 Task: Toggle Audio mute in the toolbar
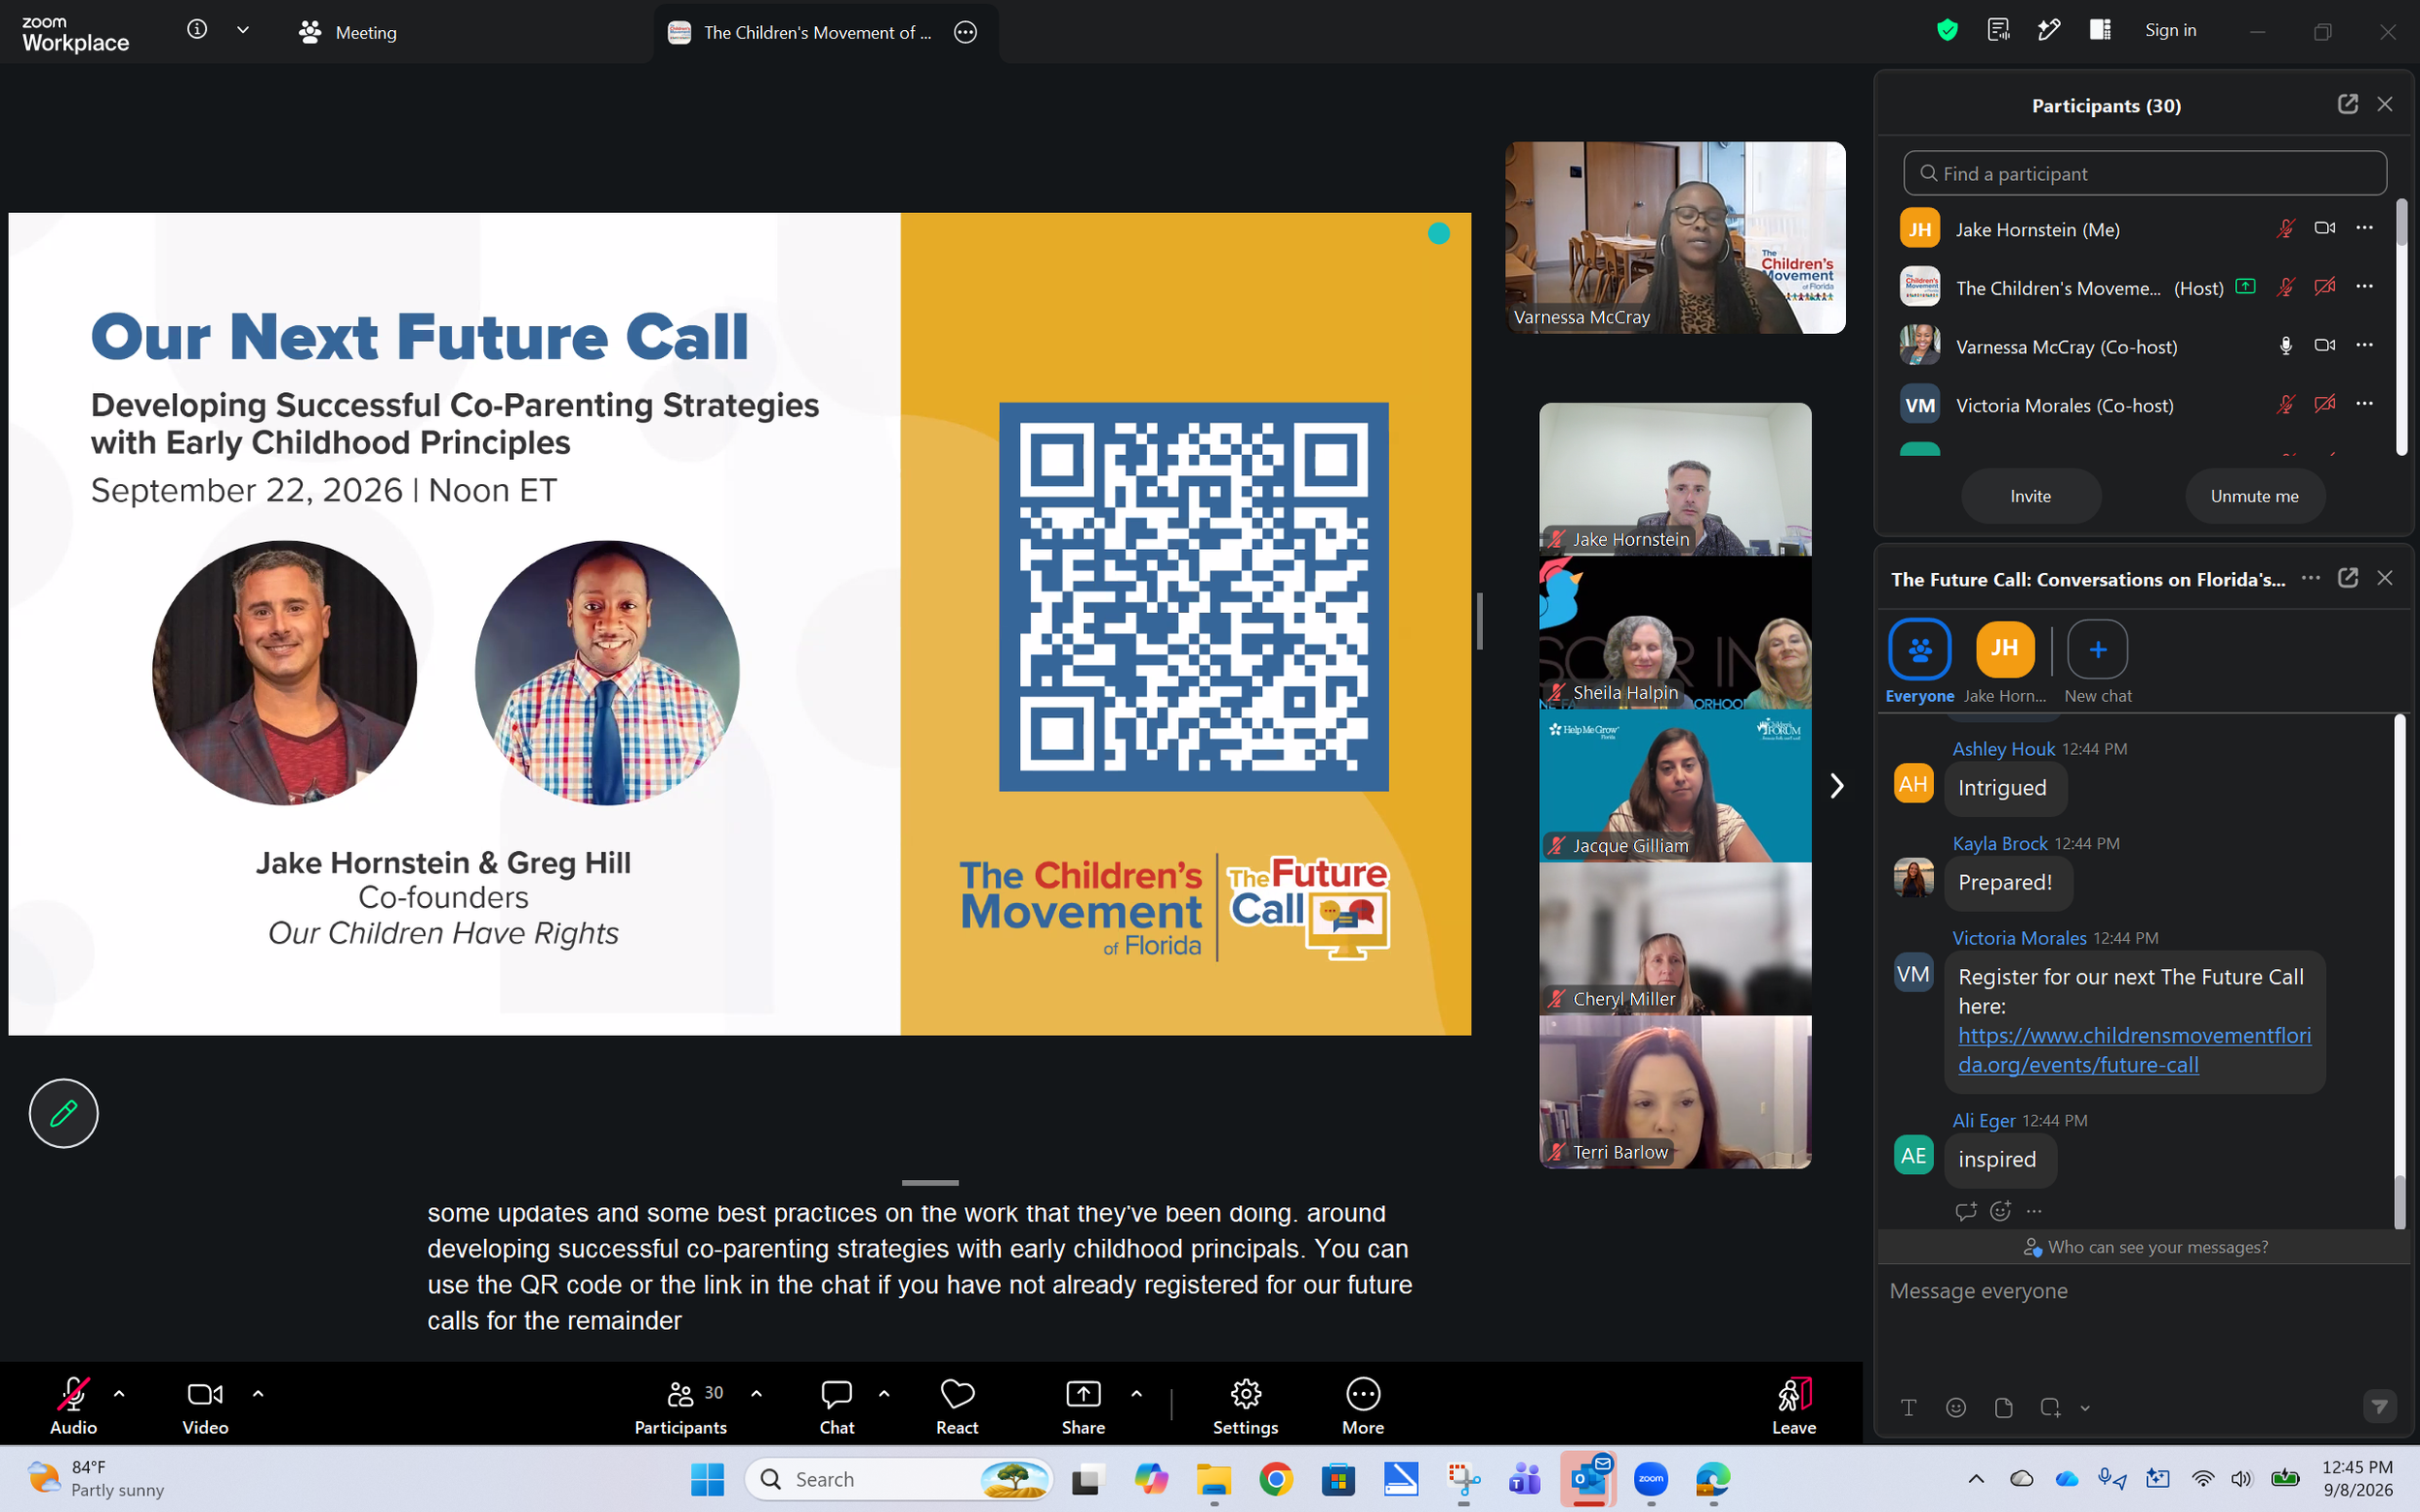click(73, 1405)
